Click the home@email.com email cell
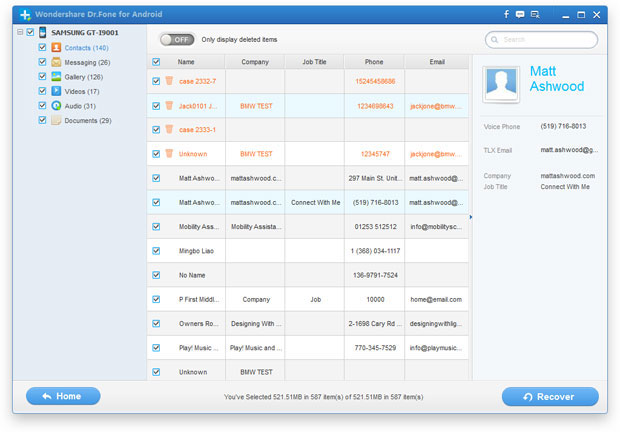The width and height of the screenshot is (620, 432). (x=436, y=300)
